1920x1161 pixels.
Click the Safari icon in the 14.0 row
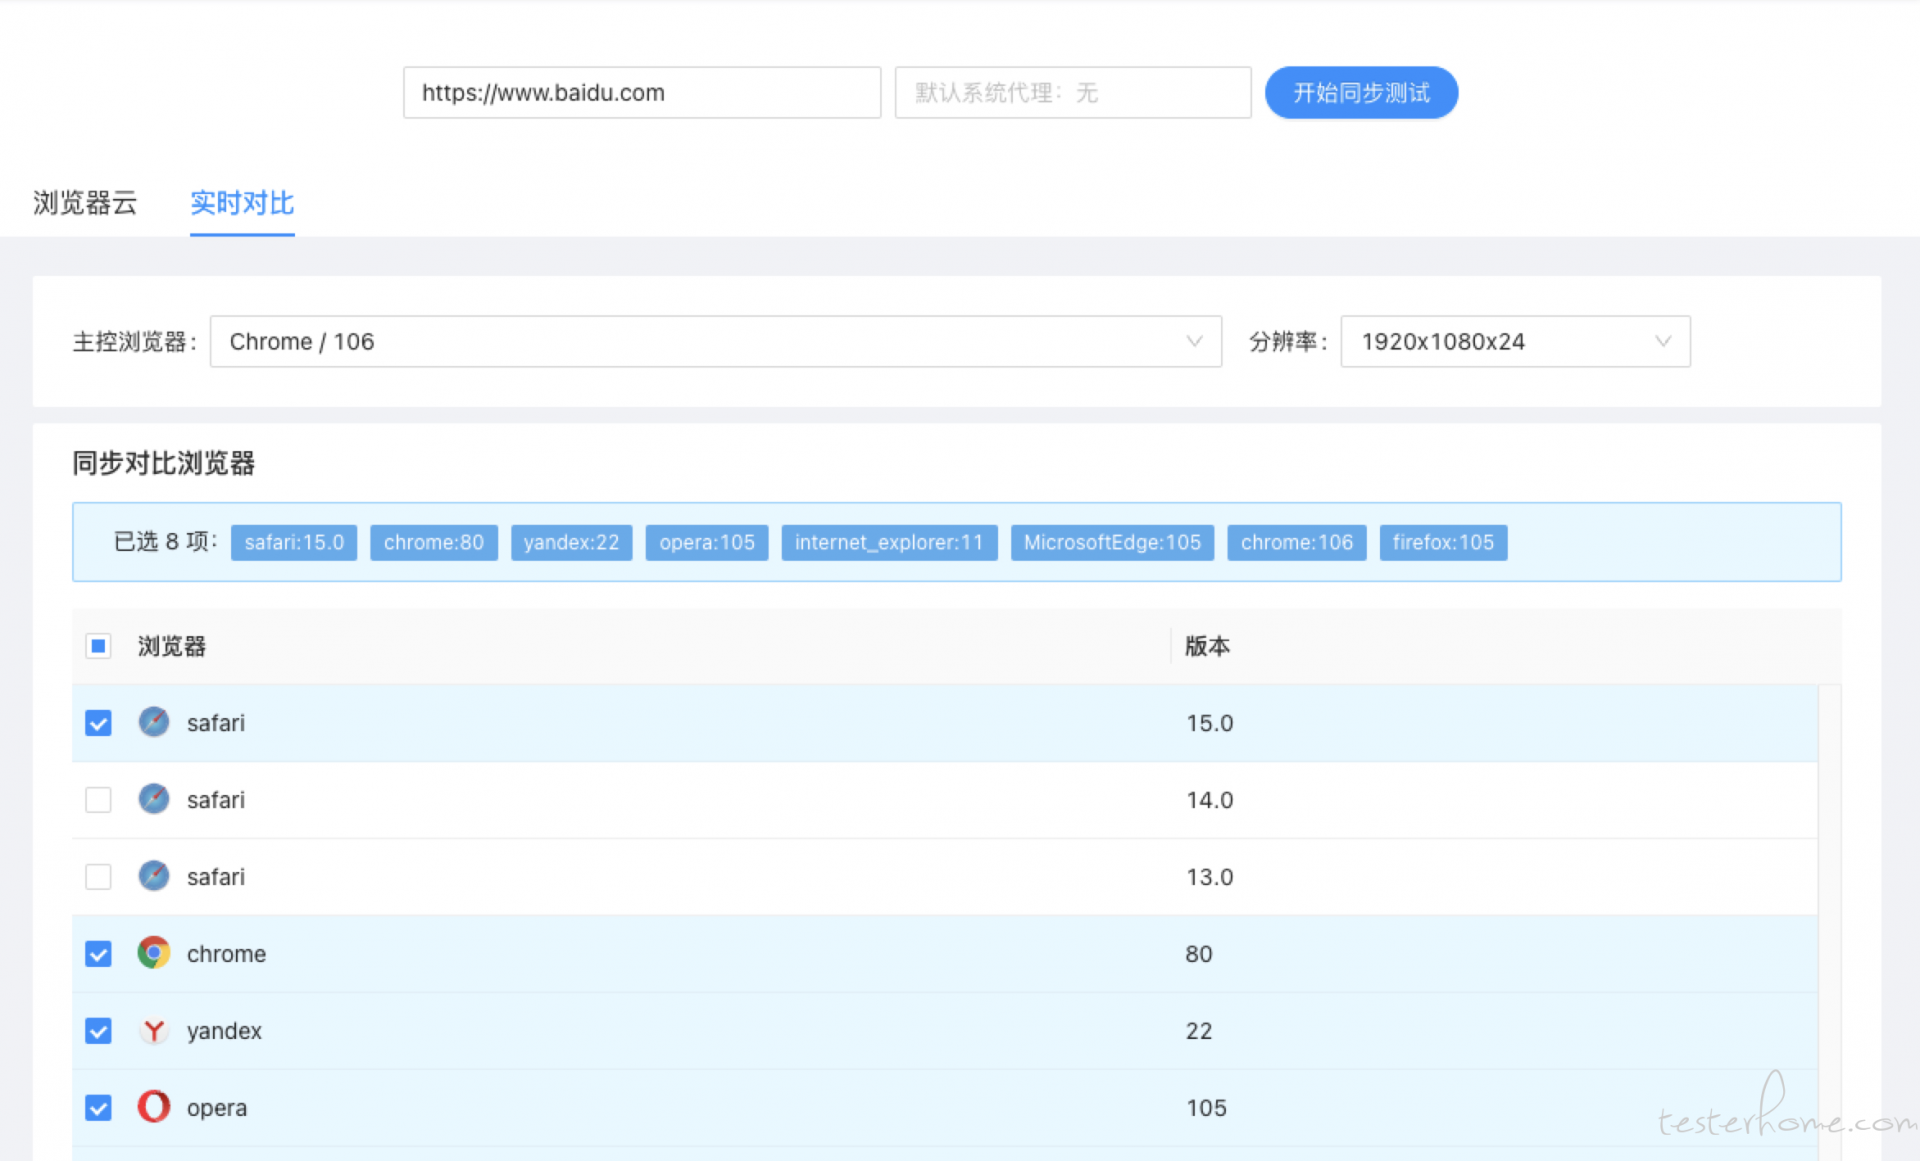coord(153,799)
